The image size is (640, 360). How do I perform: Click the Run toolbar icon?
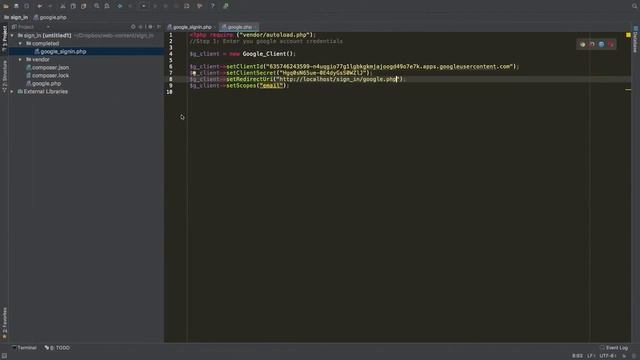[x=155, y=6]
